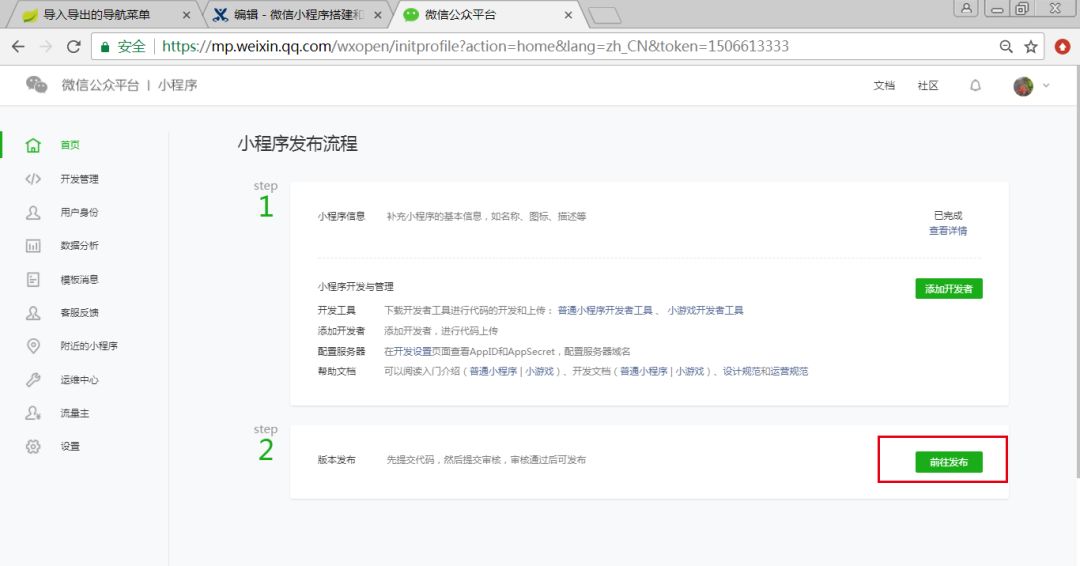Expand the account dropdown arrow

click(1046, 85)
